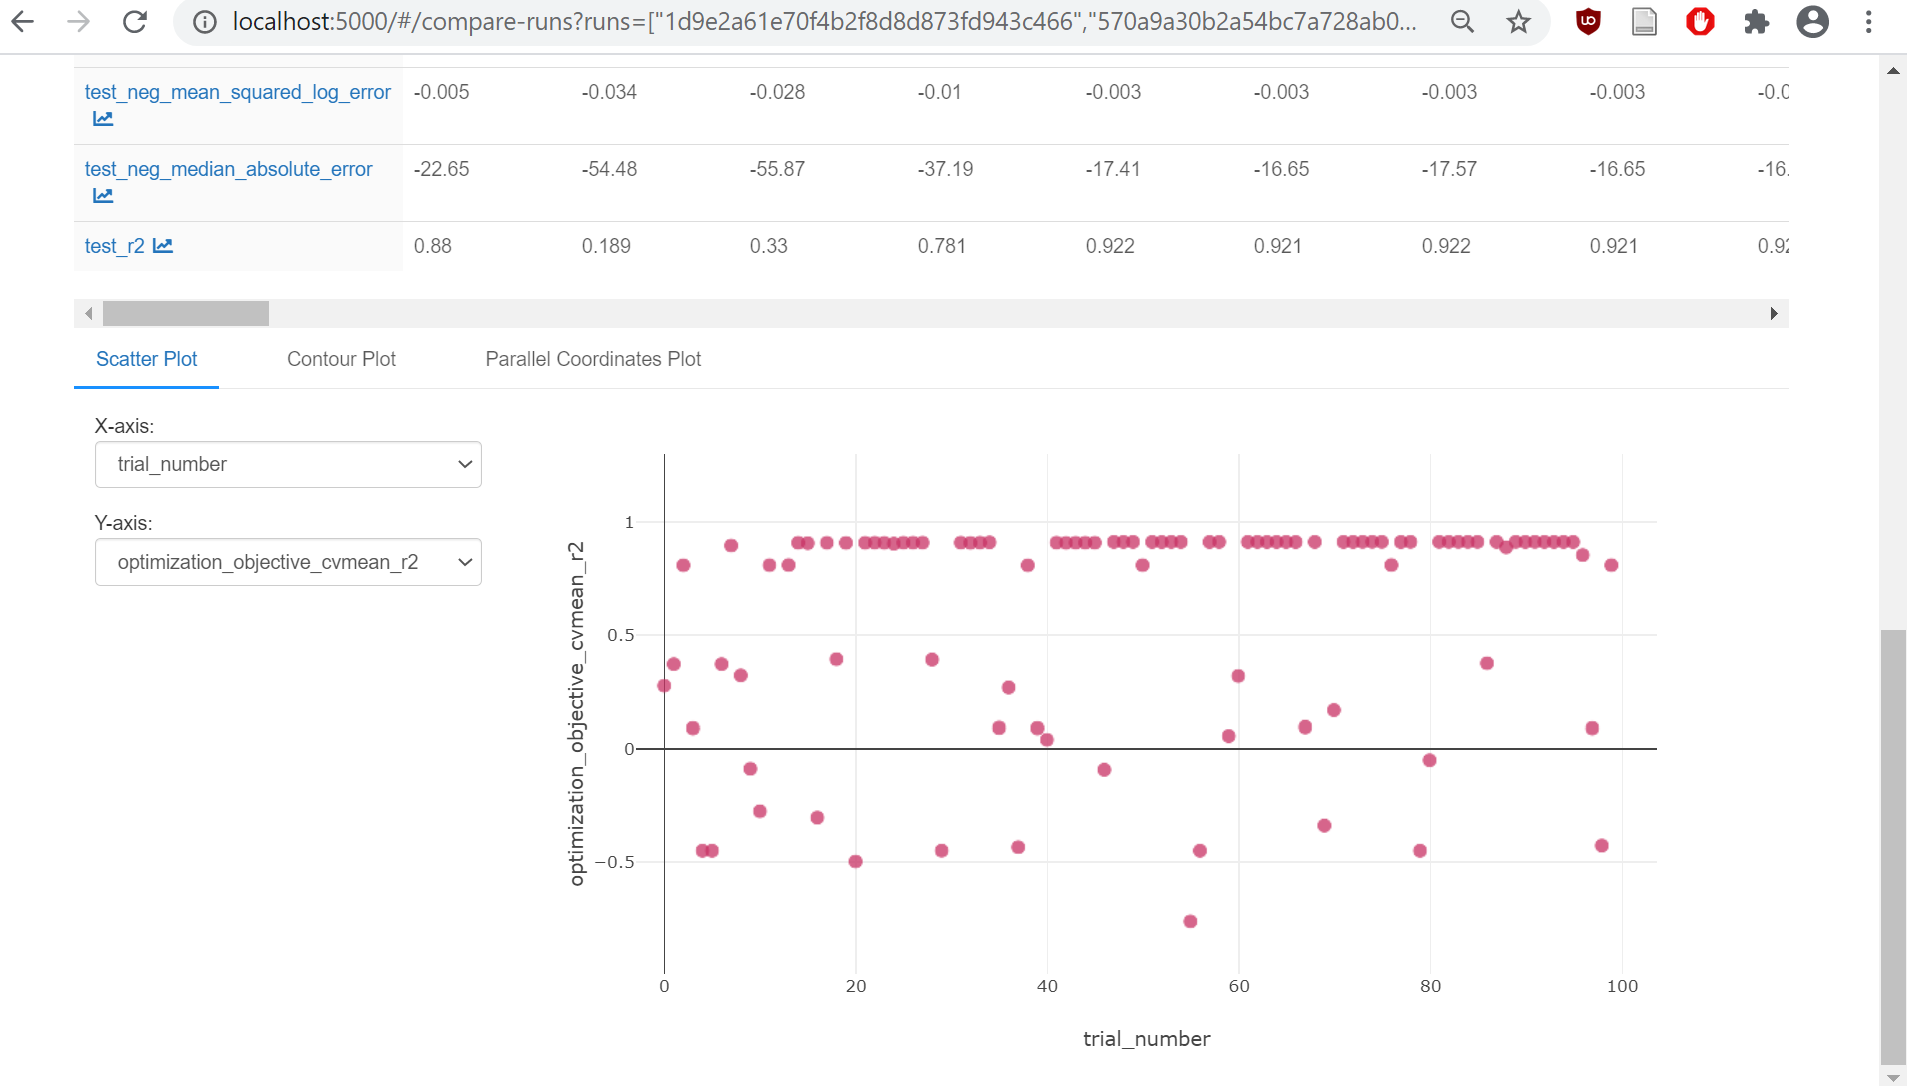Select the 0.189 test_r2 value
This screenshot has width=1907, height=1086.
606,246
